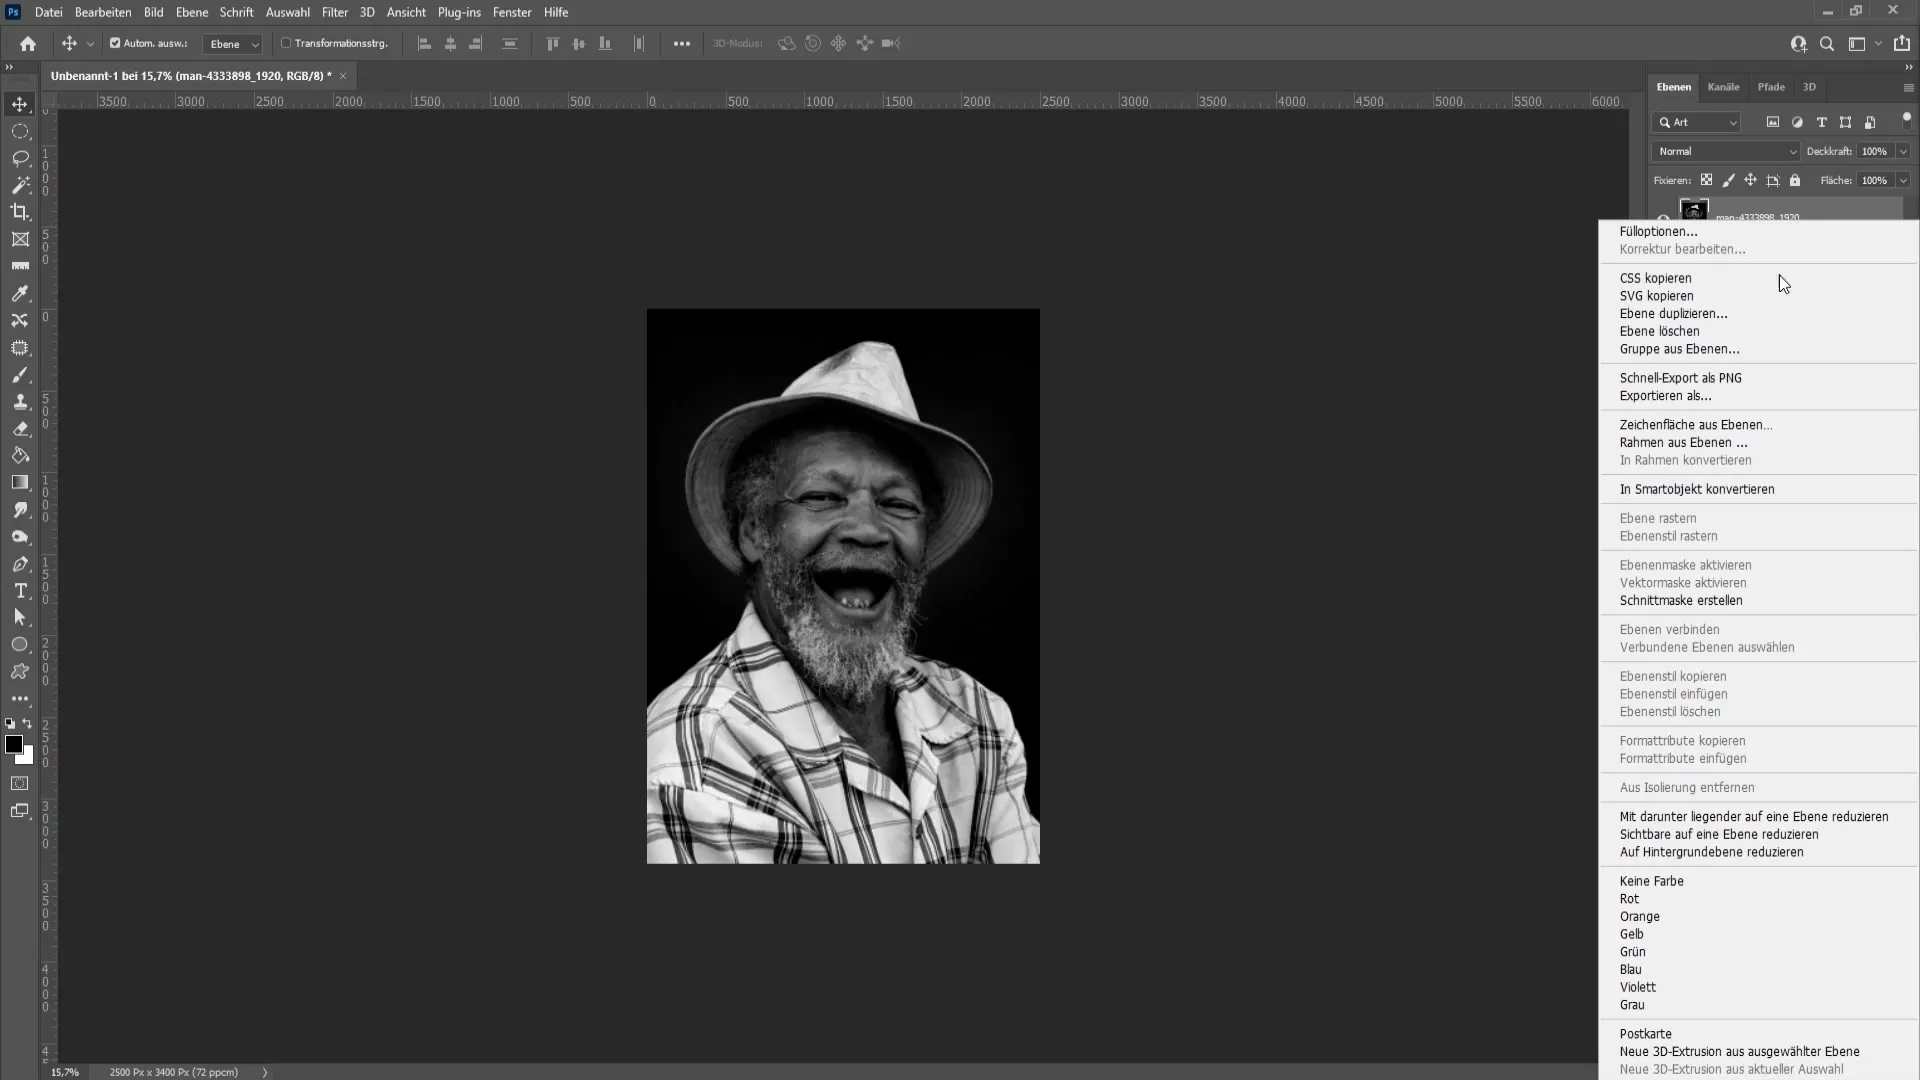This screenshot has width=1920, height=1080.
Task: Toggle adjustment layer filter icon
Action: tap(1797, 122)
